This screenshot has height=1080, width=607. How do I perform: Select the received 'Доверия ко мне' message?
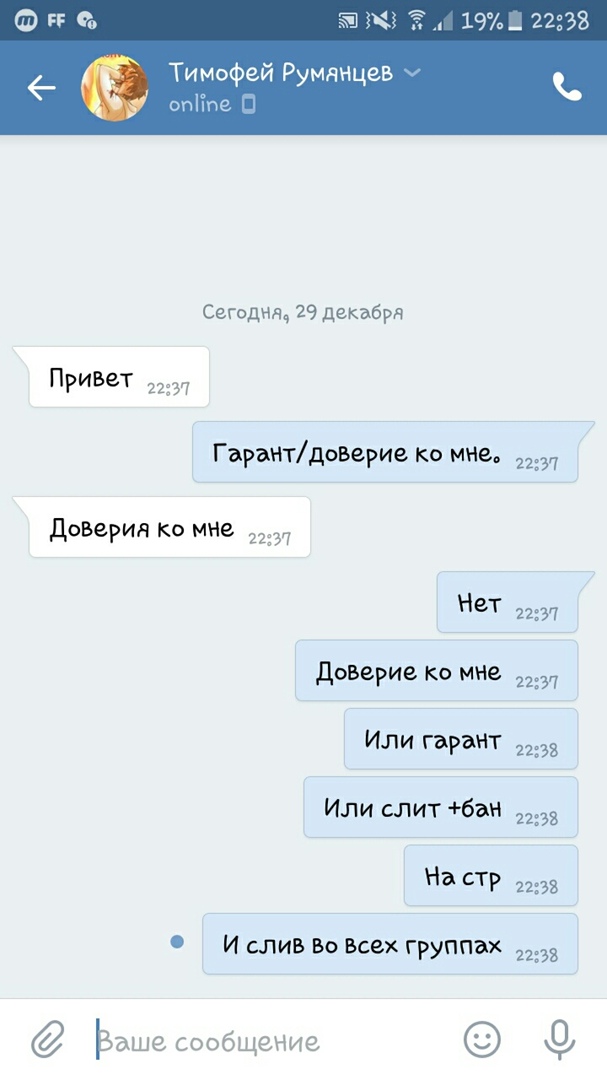point(169,528)
